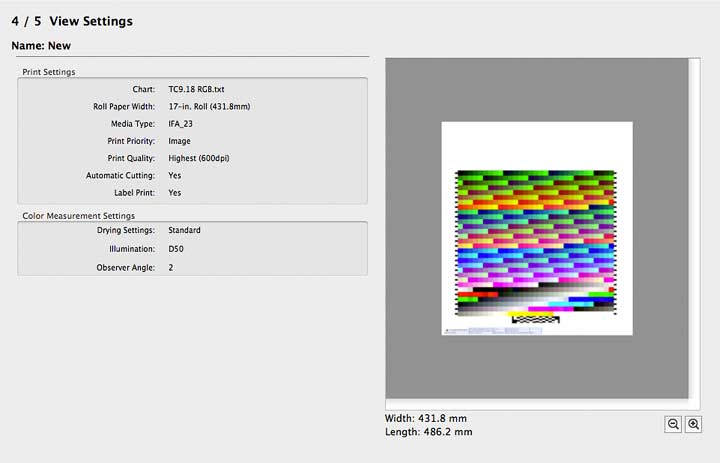Select the Automatic Cutting: label

pos(120,175)
